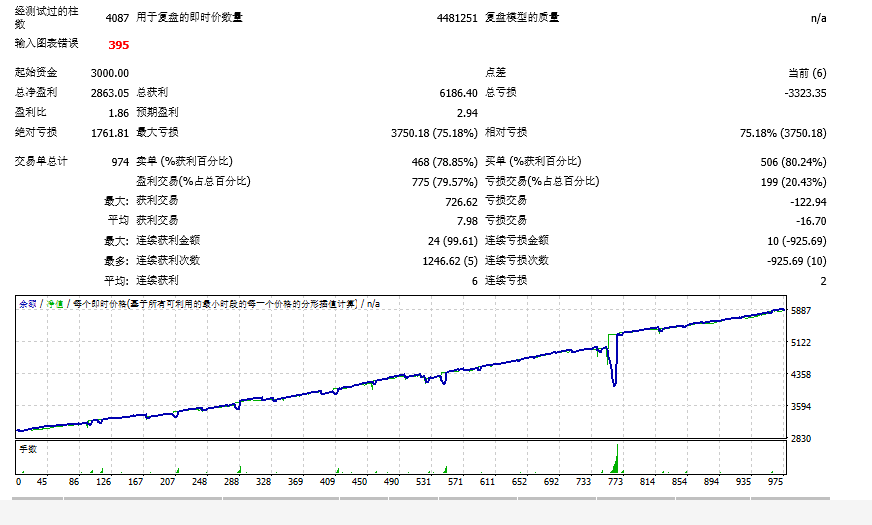The width and height of the screenshot is (872, 525).
Task: Select profit trades value 775 (79.57%)
Action: click(444, 182)
